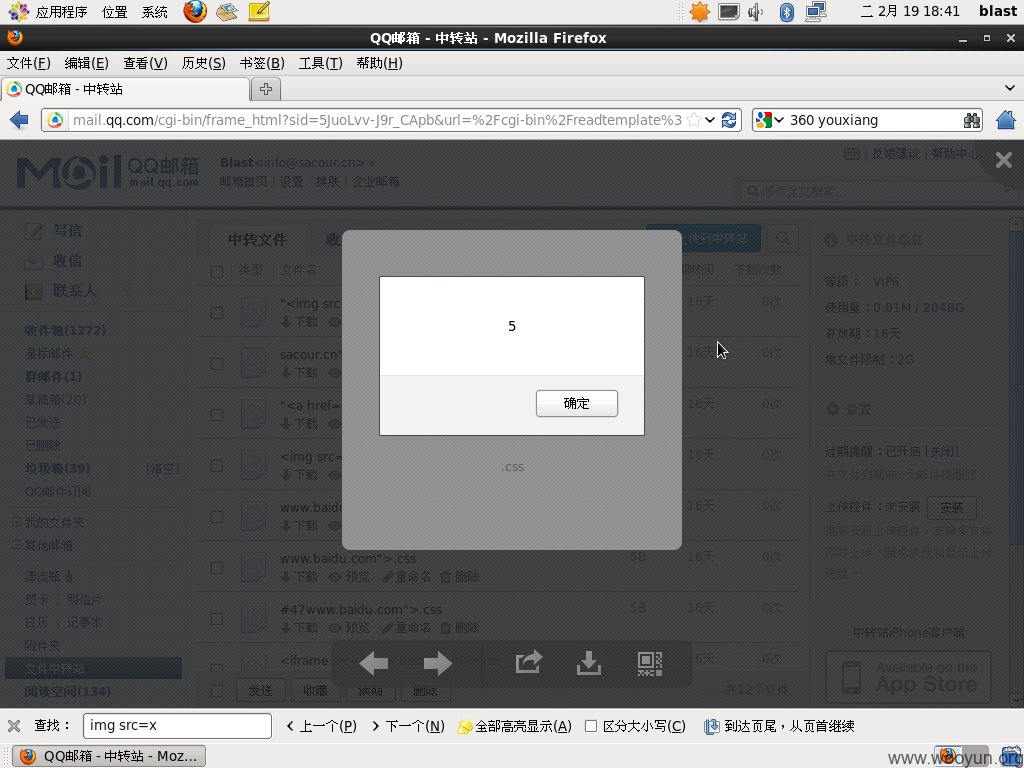
Task: Select the QQ邮箱 - 中转站 tab
Action: (x=125, y=89)
